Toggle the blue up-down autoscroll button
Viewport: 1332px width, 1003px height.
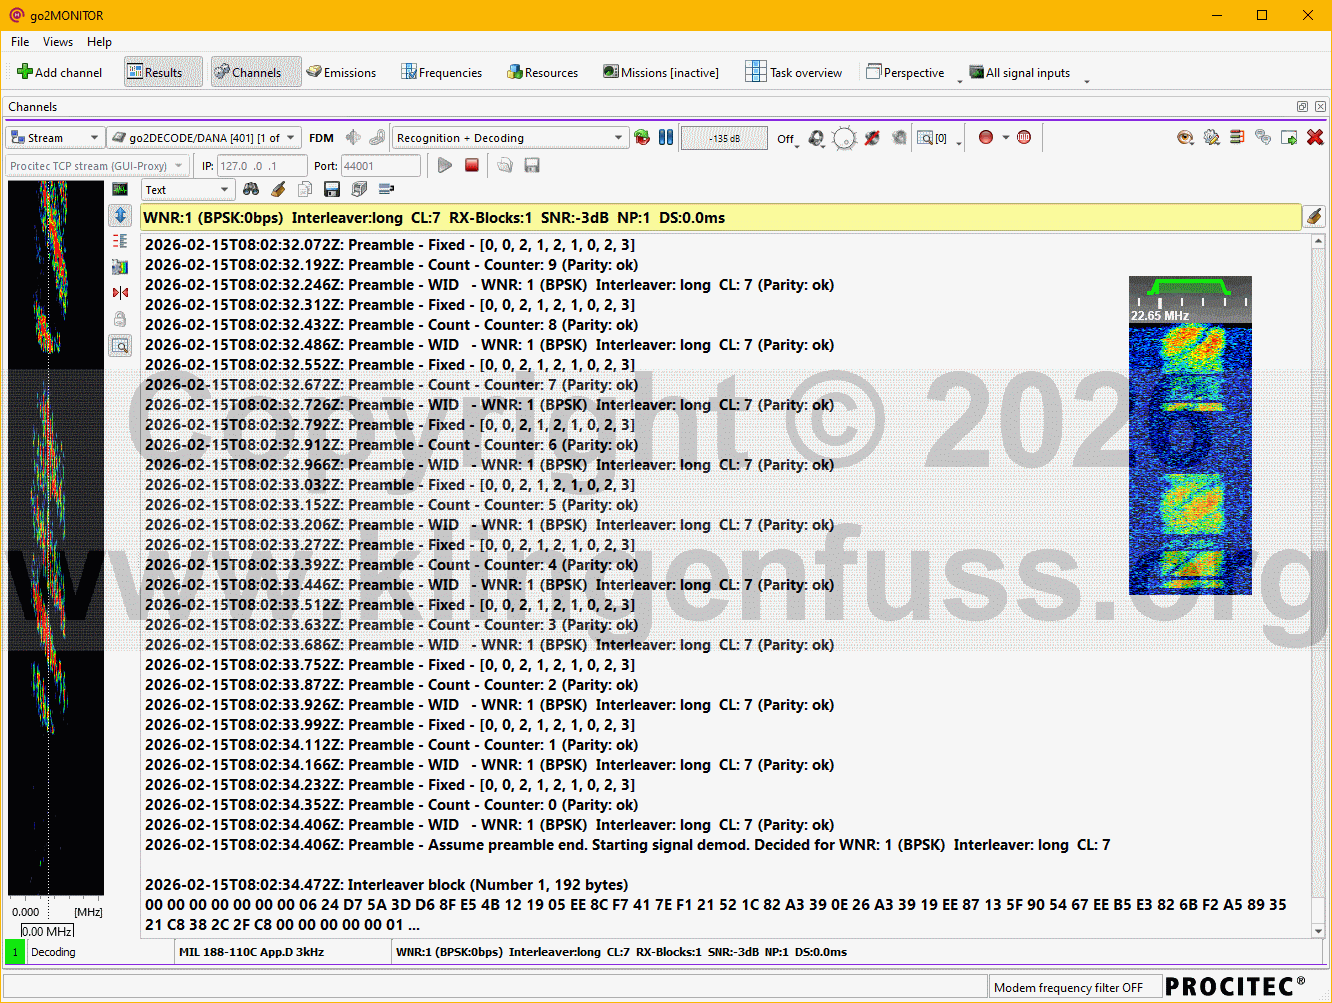[120, 215]
